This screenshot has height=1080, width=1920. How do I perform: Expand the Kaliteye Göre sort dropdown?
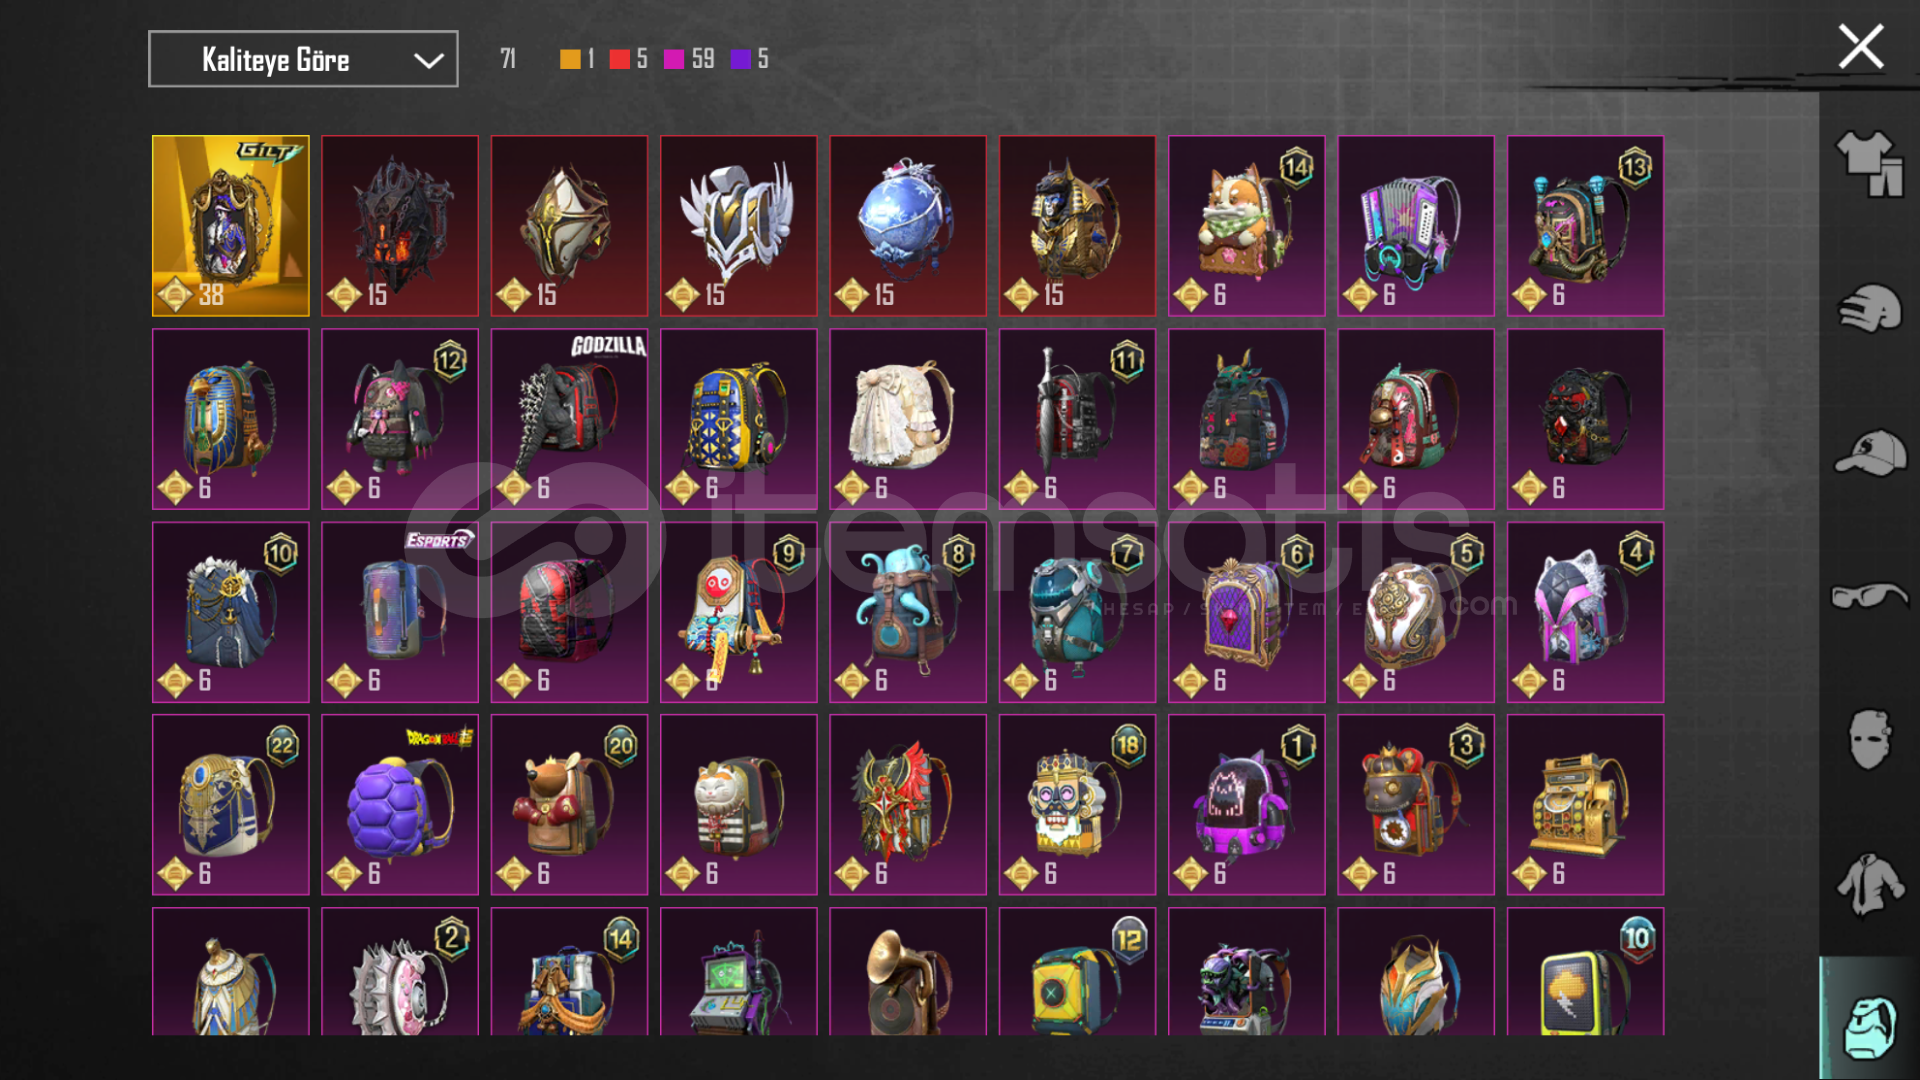pyautogui.click(x=303, y=59)
